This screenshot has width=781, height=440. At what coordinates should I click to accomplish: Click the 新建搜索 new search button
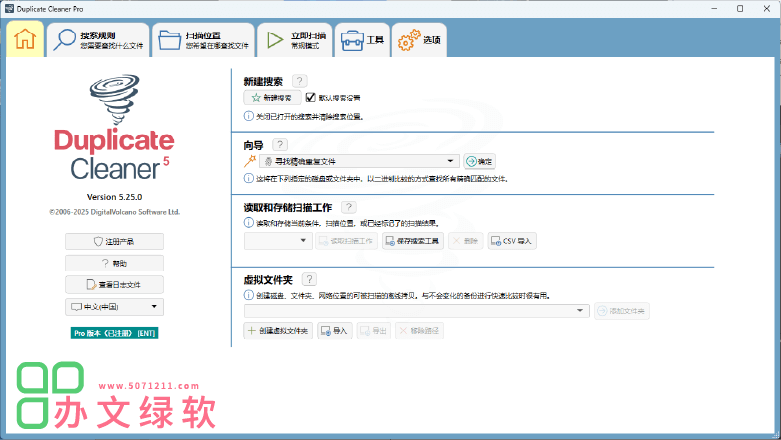point(272,98)
